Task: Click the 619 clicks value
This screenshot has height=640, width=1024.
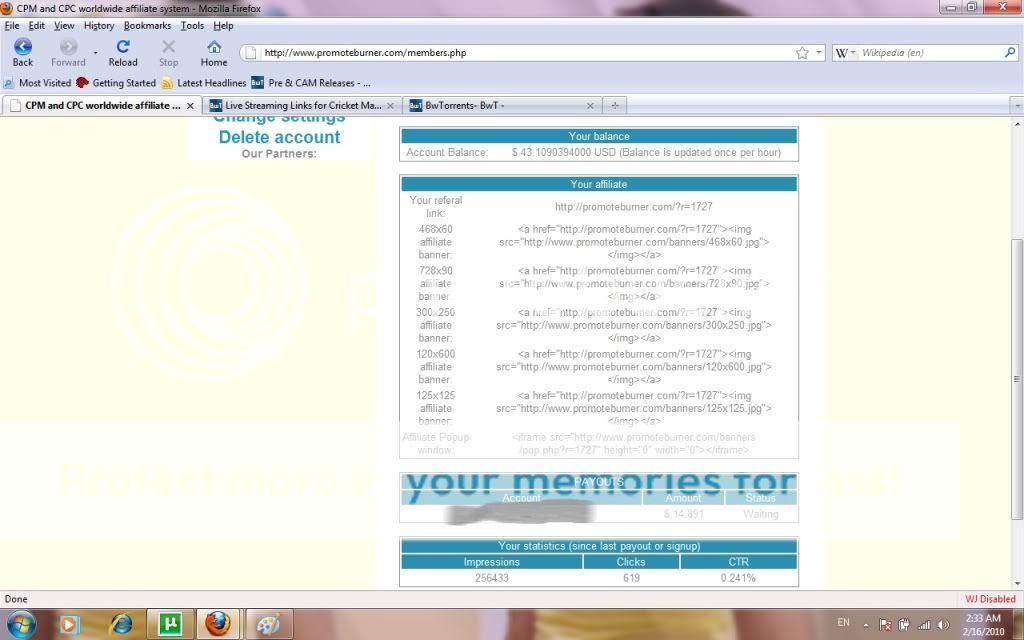Action: tap(631, 578)
